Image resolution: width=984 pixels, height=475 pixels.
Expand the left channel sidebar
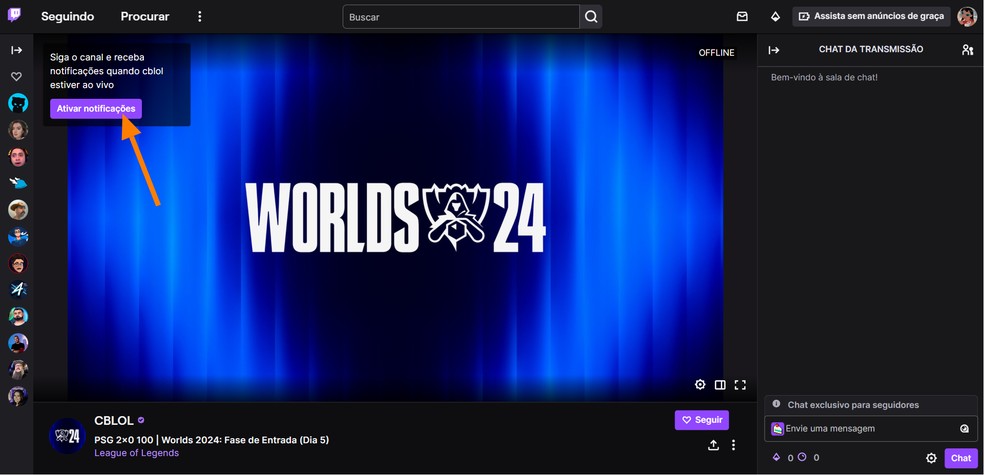point(16,50)
